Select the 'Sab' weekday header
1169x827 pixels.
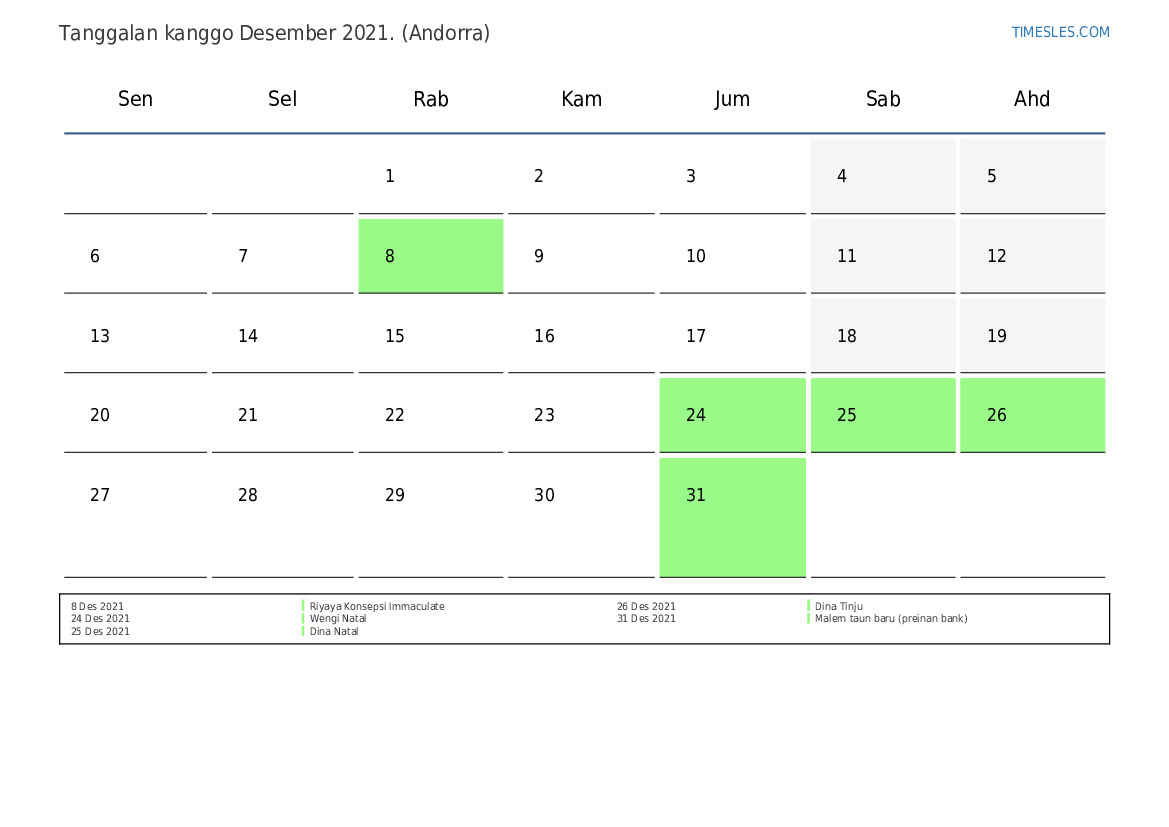[883, 99]
